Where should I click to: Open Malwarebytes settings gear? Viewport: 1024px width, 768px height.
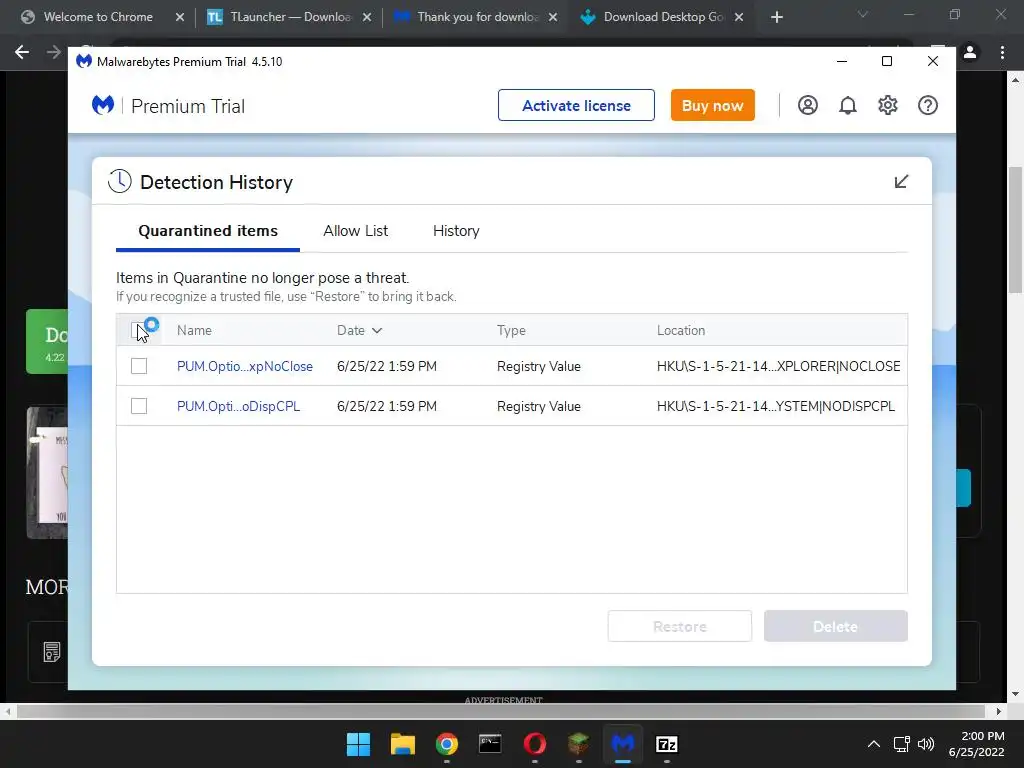tap(888, 105)
